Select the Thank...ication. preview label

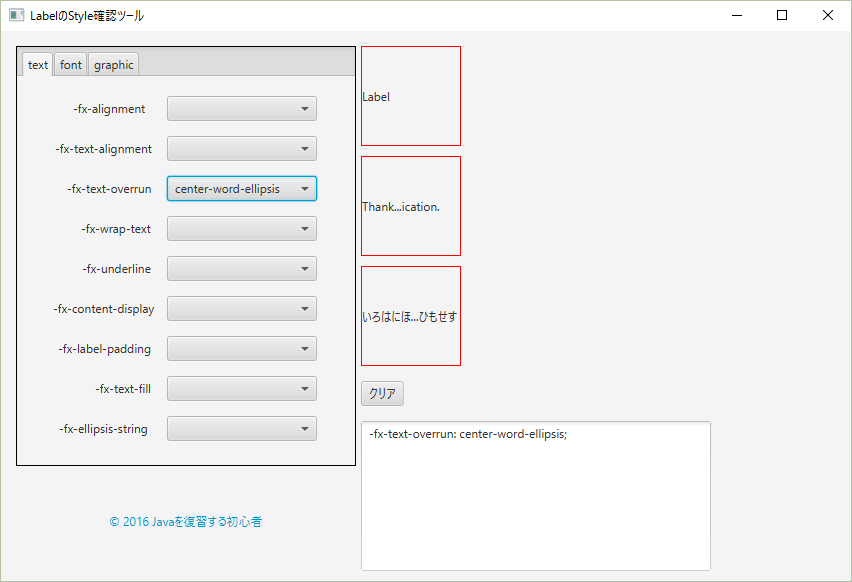410,206
